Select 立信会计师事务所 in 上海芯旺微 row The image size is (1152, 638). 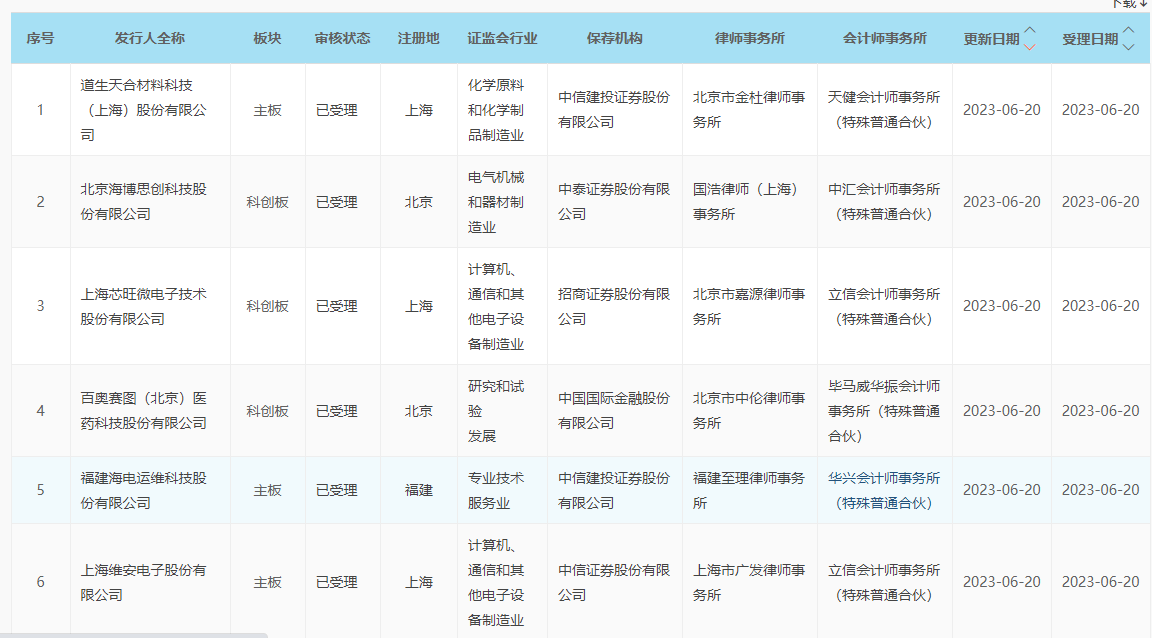884,307
